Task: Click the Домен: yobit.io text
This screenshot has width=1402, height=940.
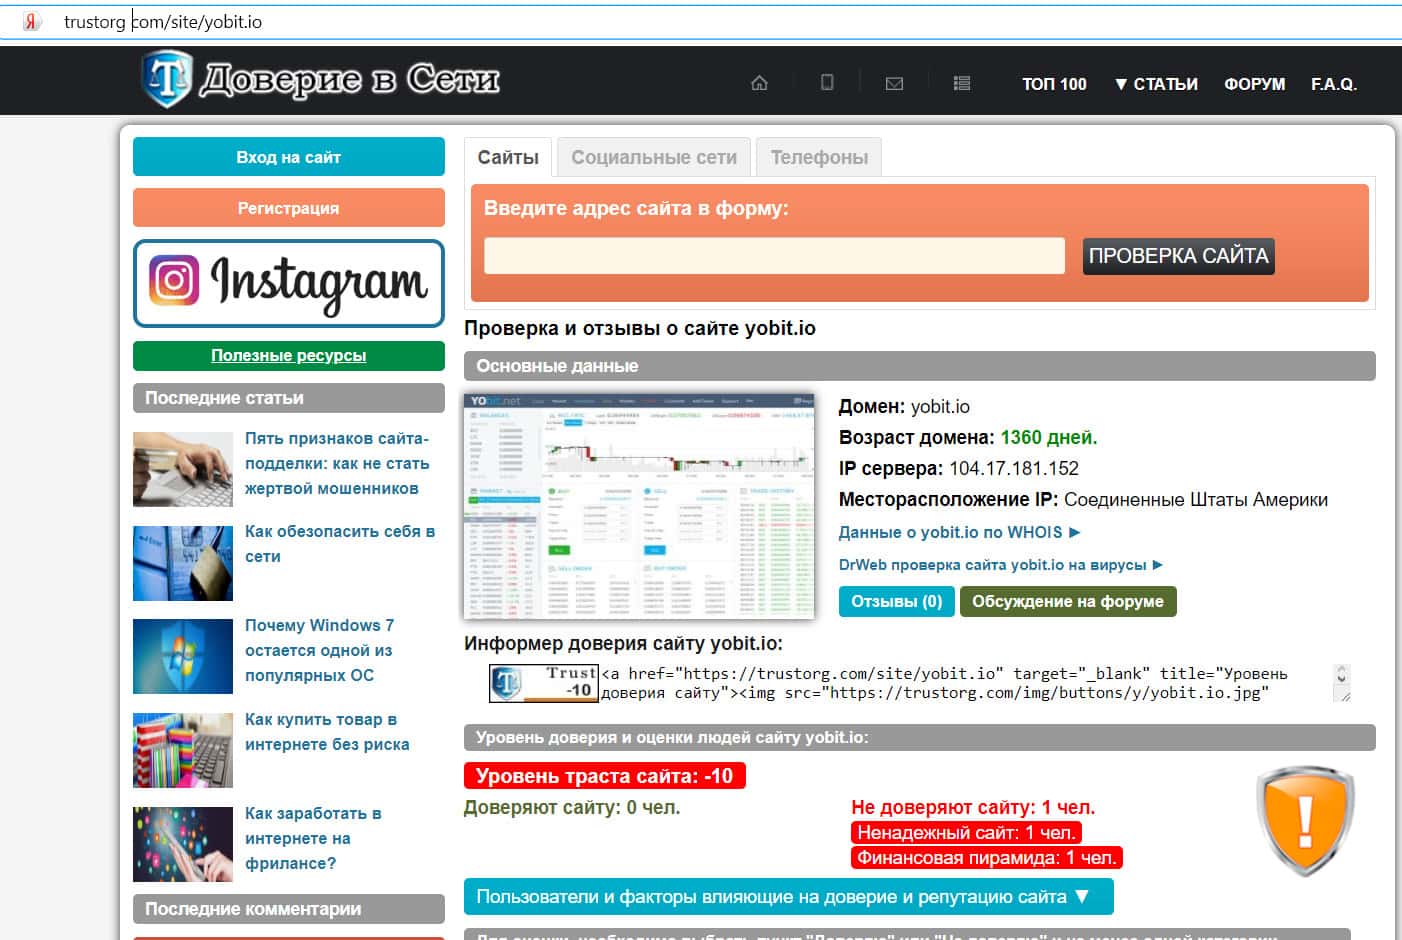Action: (904, 406)
